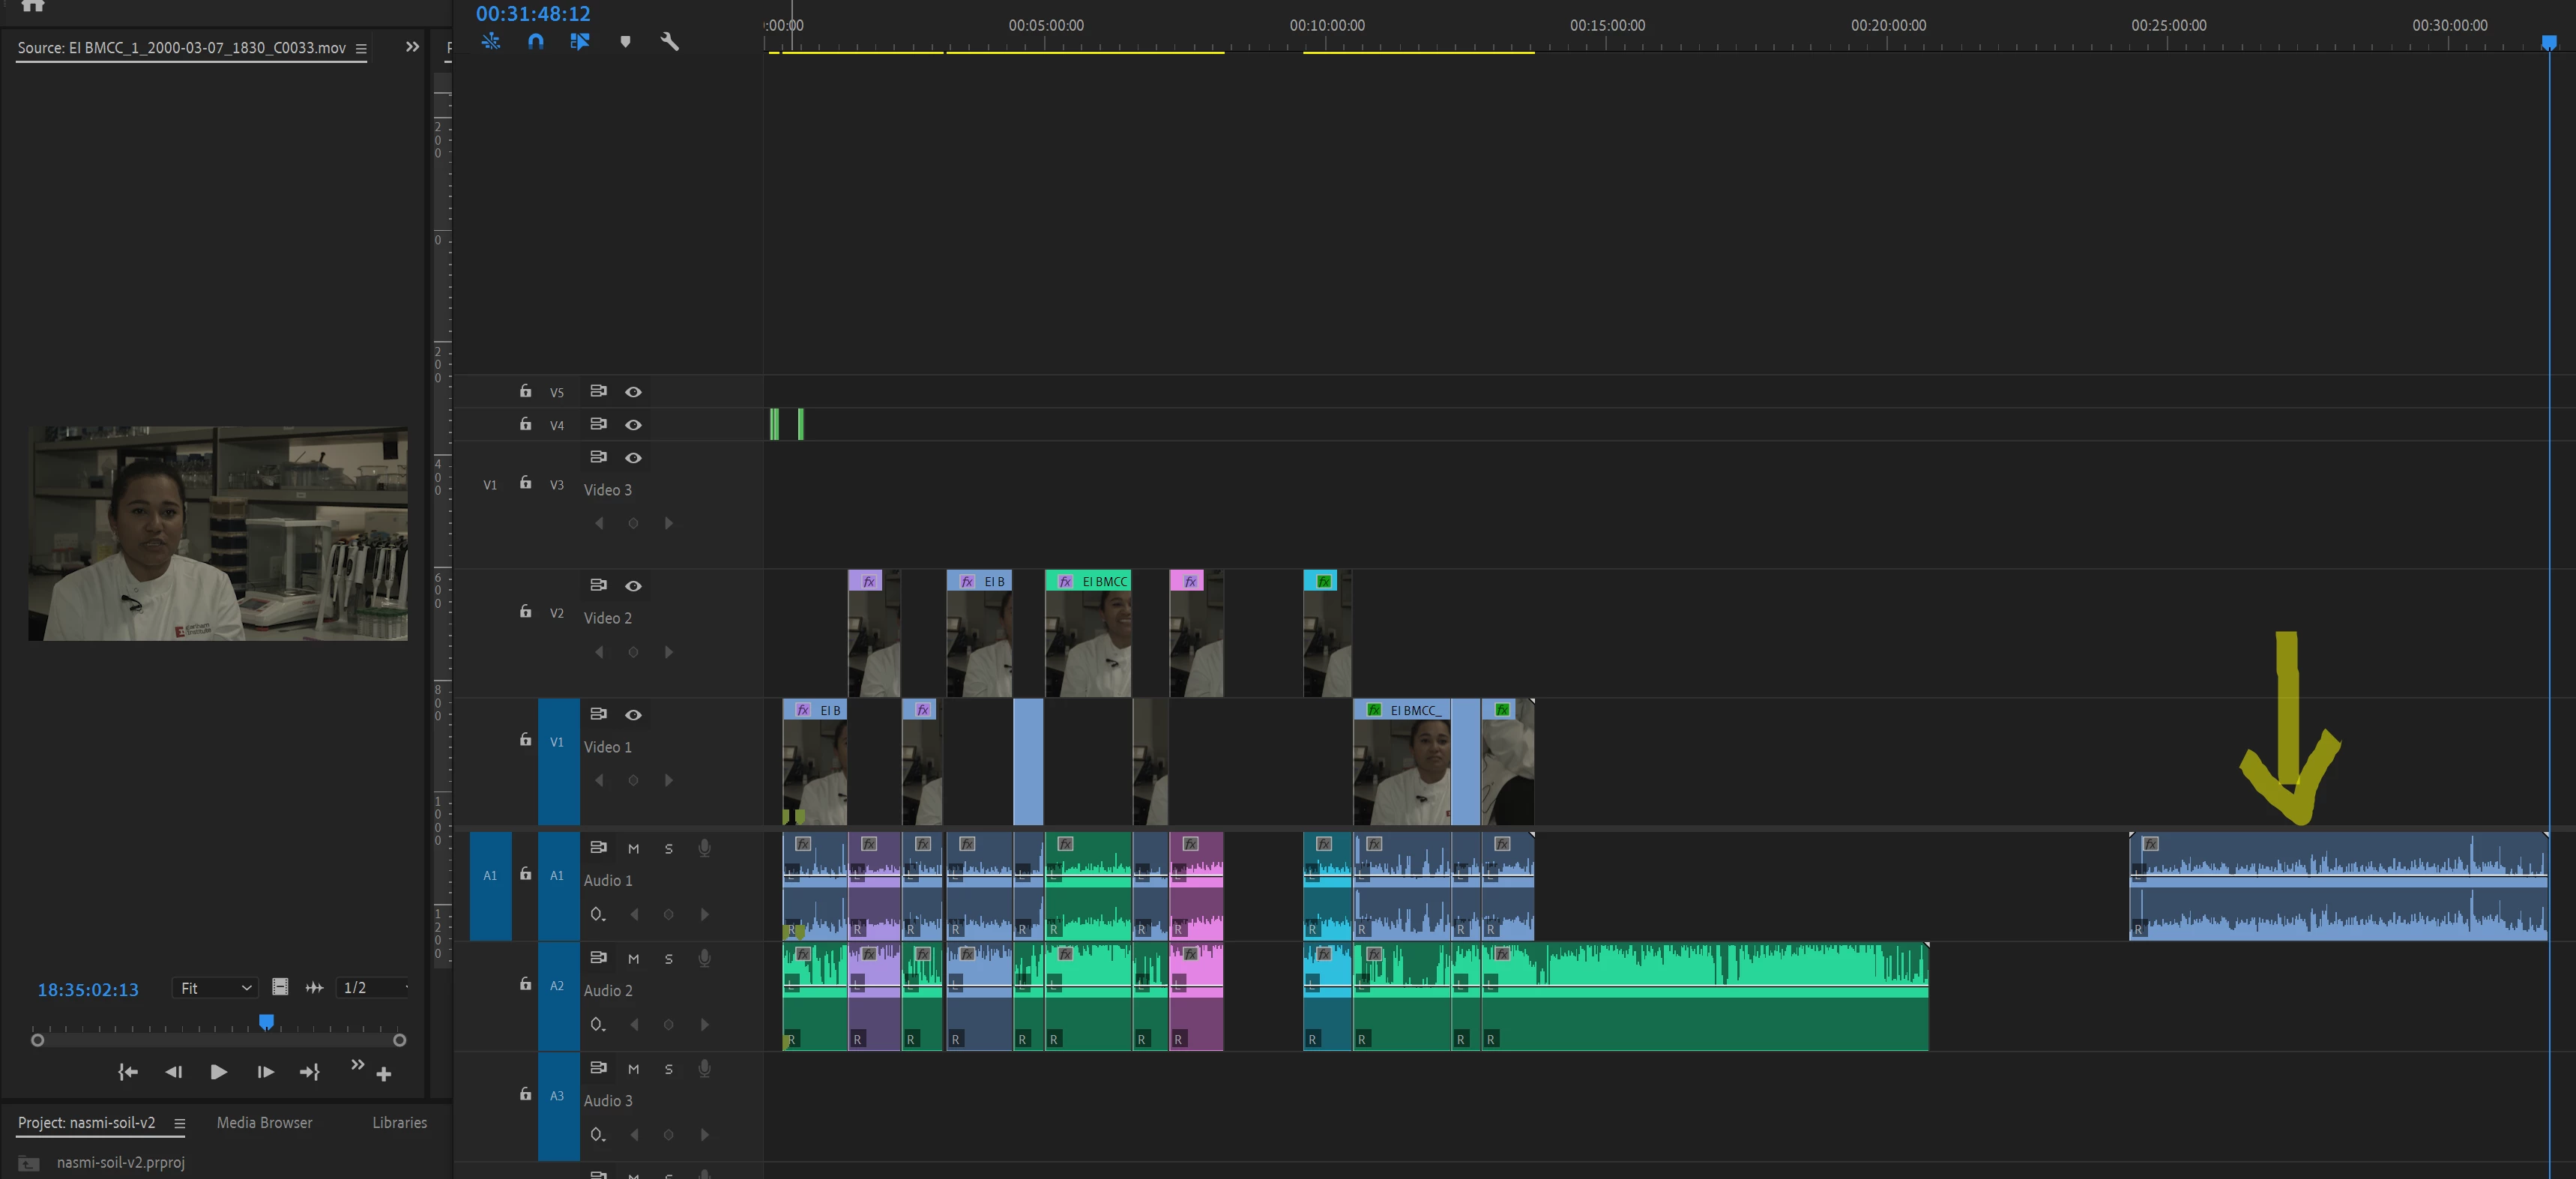Toggle lock on Video 1 track
The image size is (2576, 1179).
tap(525, 740)
